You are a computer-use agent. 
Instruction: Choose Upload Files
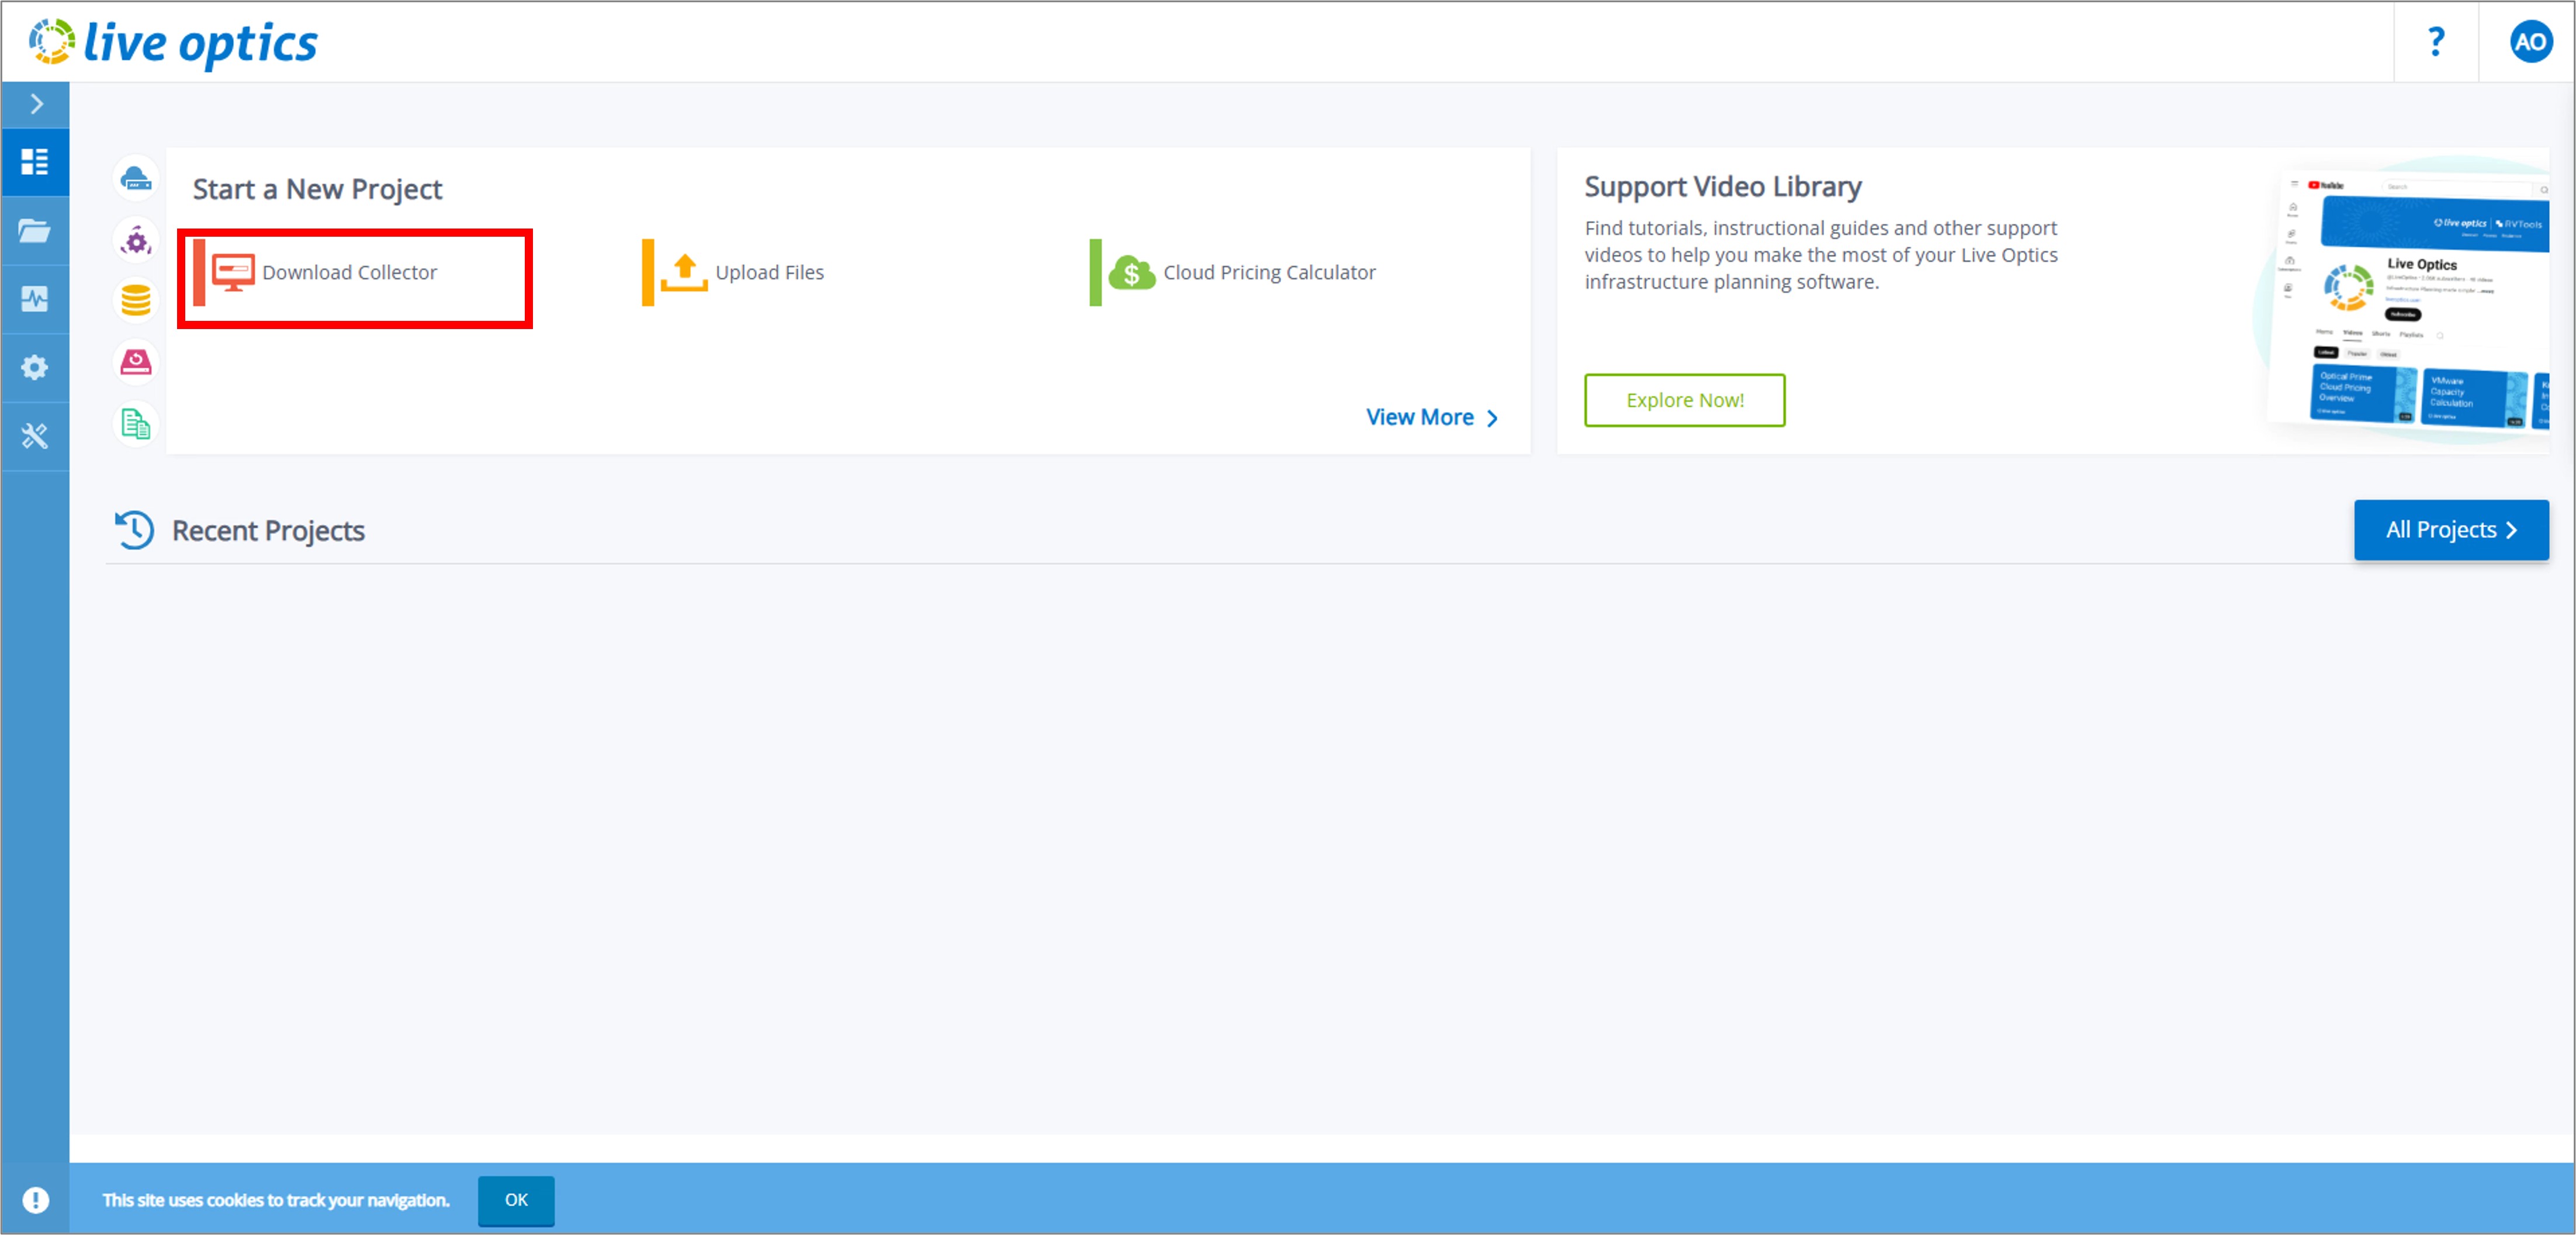(768, 272)
